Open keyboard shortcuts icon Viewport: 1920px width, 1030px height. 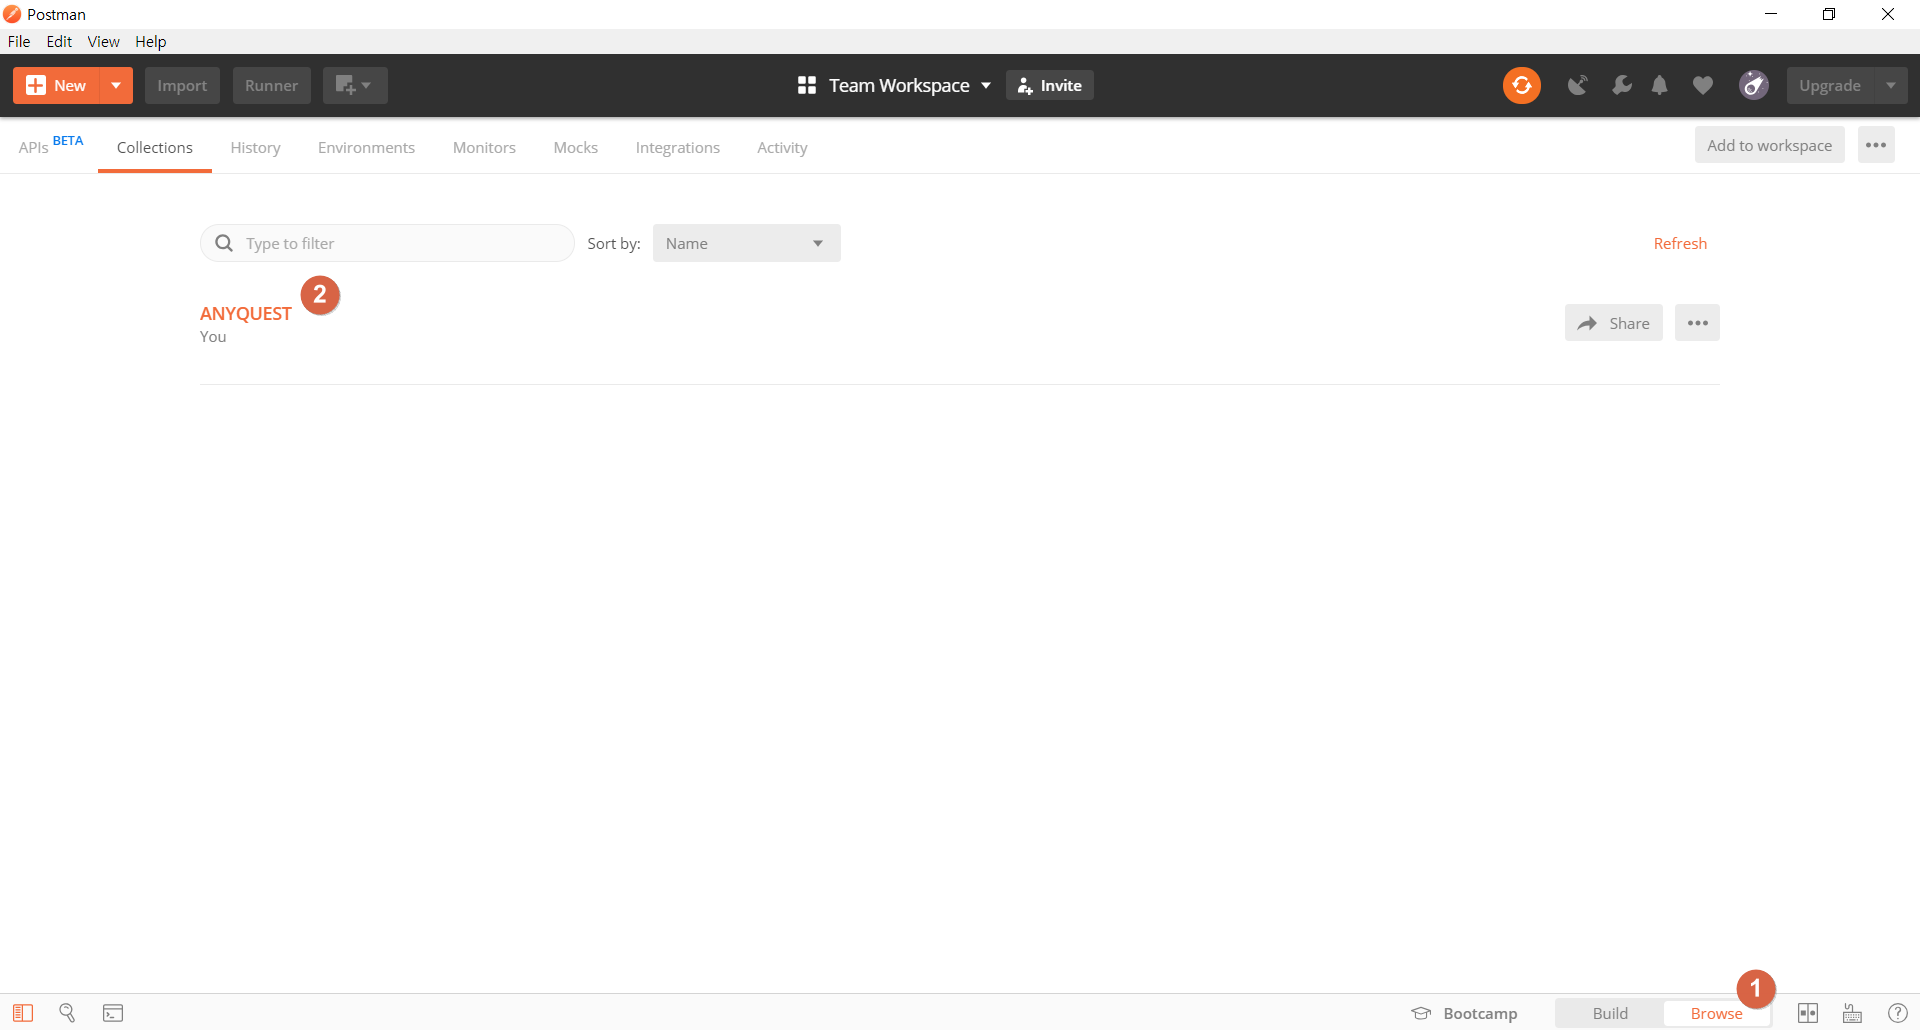pyautogui.click(x=1853, y=1013)
